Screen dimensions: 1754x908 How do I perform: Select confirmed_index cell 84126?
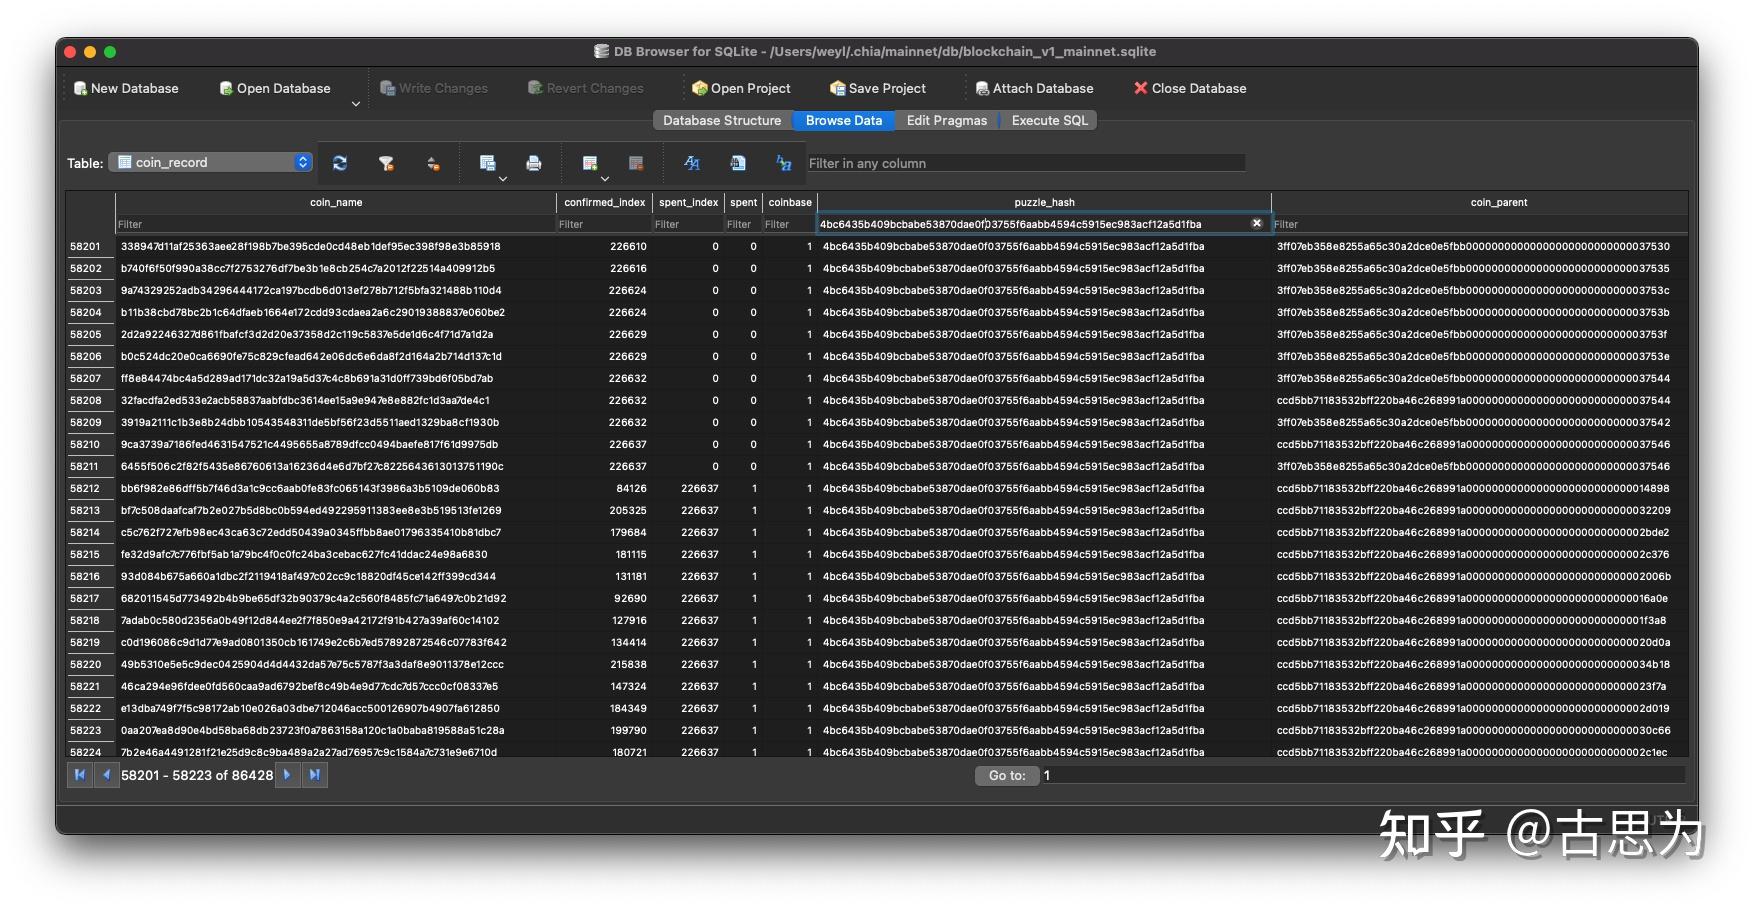tap(605, 488)
